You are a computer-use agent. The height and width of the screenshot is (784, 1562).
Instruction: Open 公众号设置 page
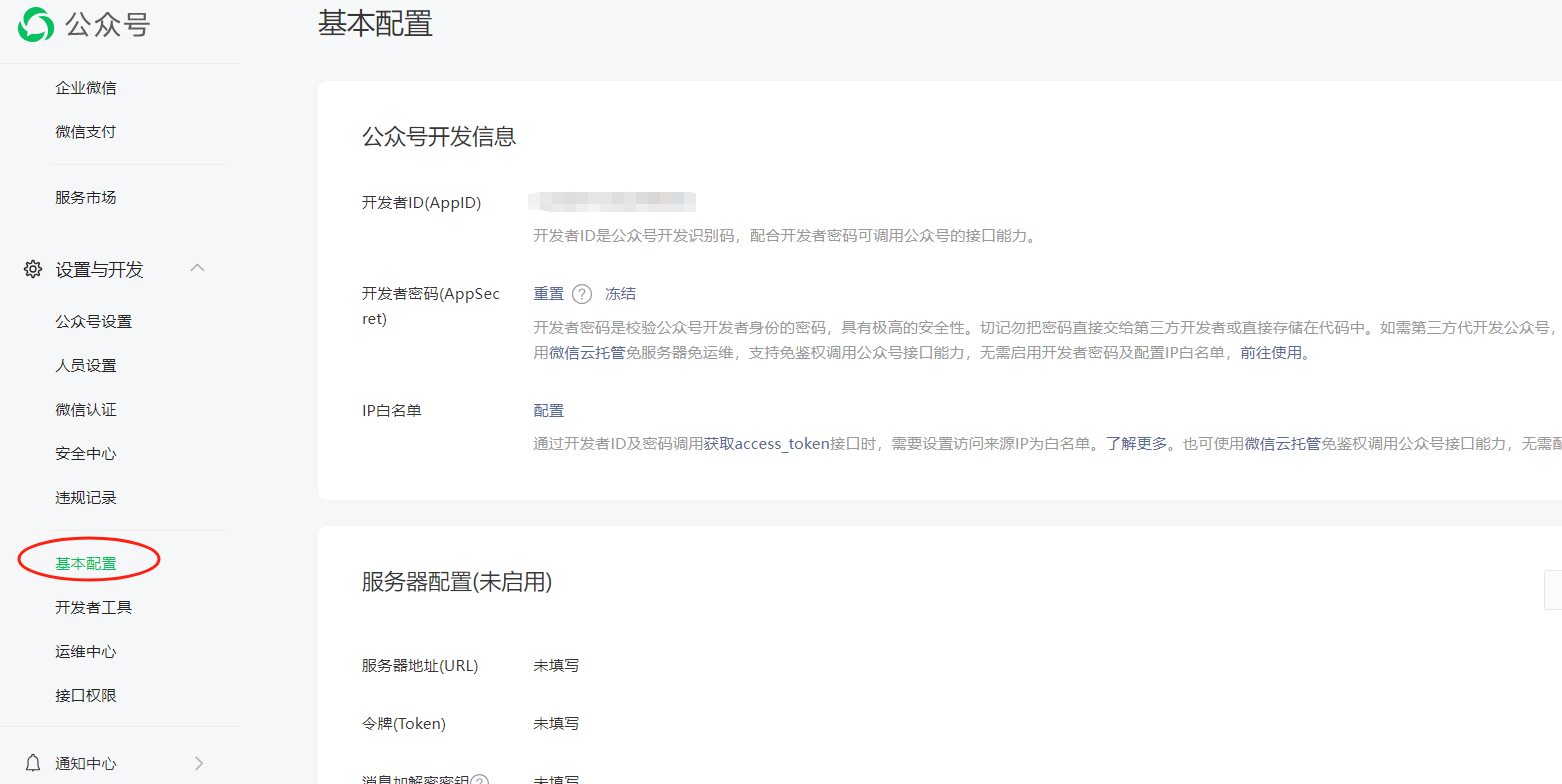pyautogui.click(x=94, y=322)
